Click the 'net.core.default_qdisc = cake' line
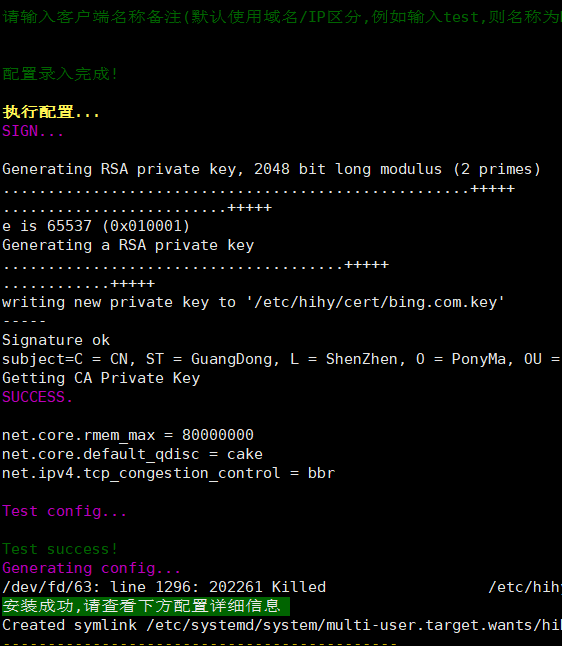This screenshot has height=646, width=562. (132, 454)
